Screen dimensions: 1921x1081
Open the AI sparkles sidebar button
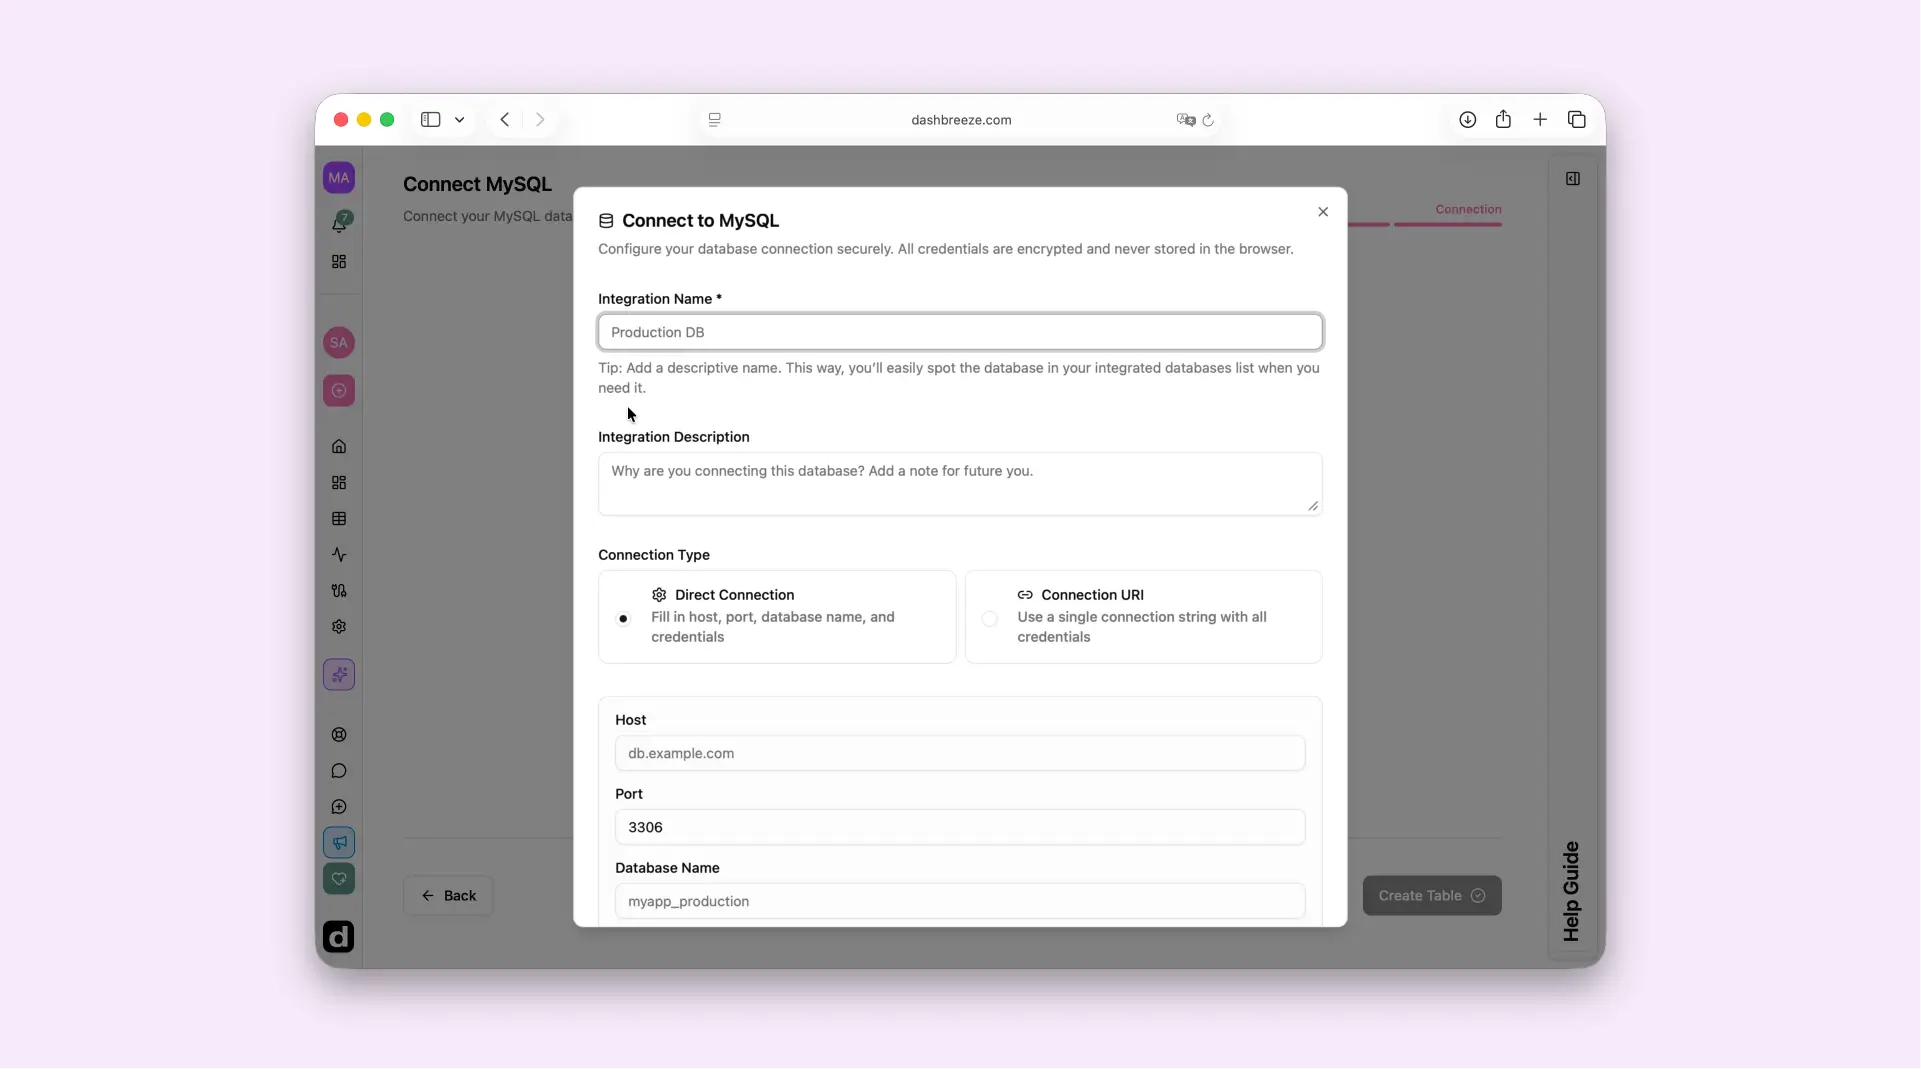(339, 675)
